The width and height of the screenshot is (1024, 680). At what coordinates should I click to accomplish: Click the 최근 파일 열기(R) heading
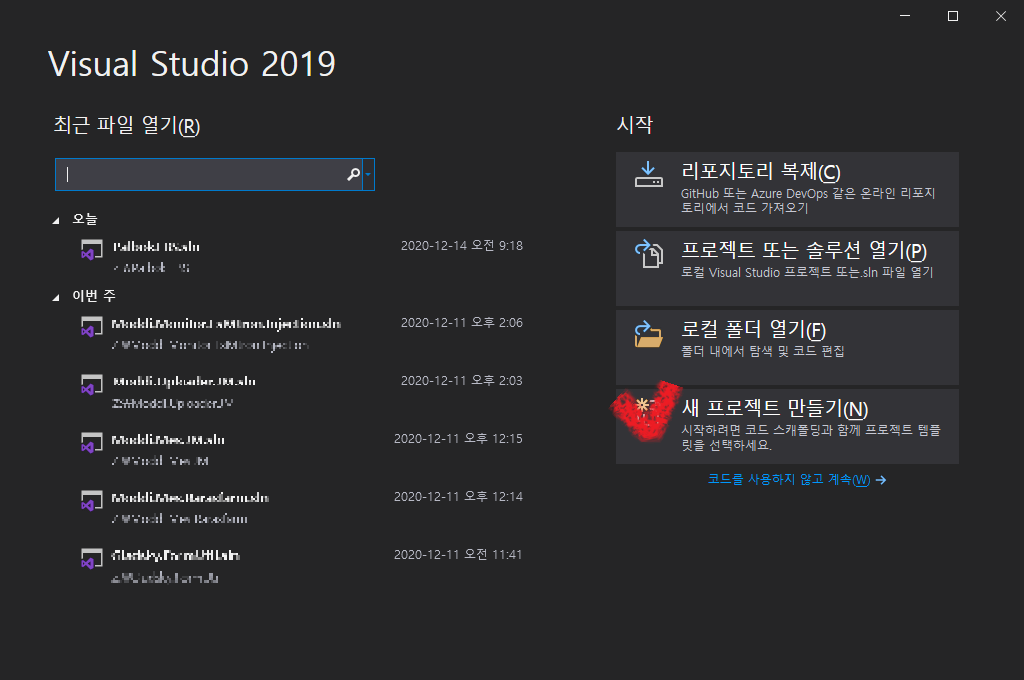coord(127,125)
